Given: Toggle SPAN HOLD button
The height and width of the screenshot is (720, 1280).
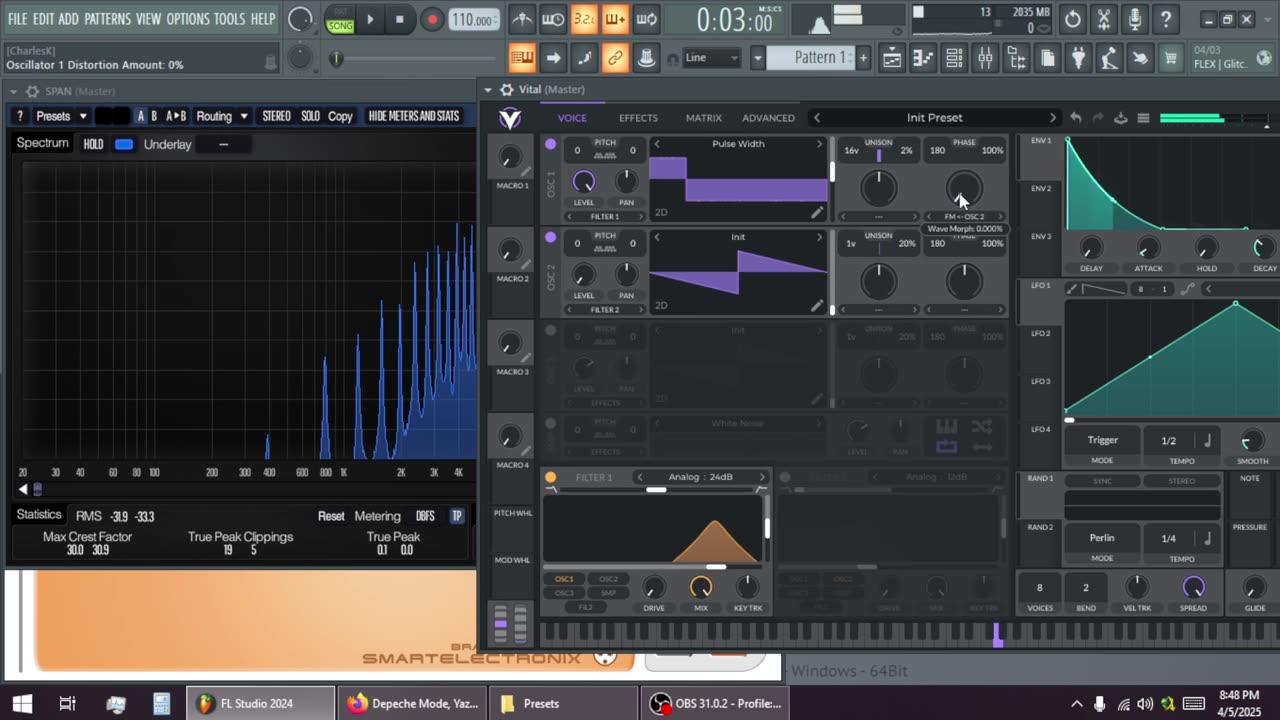Looking at the screenshot, I should [x=93, y=144].
